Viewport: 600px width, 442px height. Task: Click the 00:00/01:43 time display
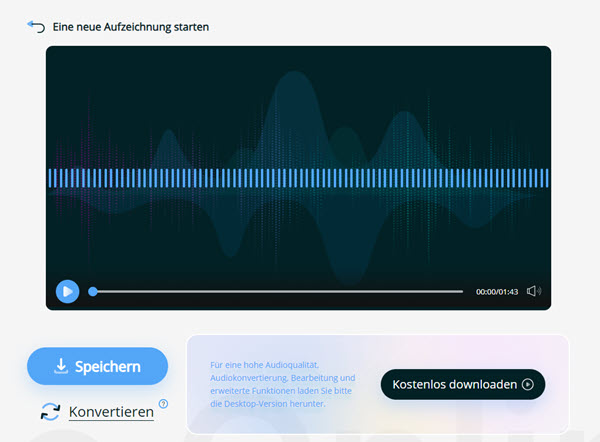click(x=497, y=292)
